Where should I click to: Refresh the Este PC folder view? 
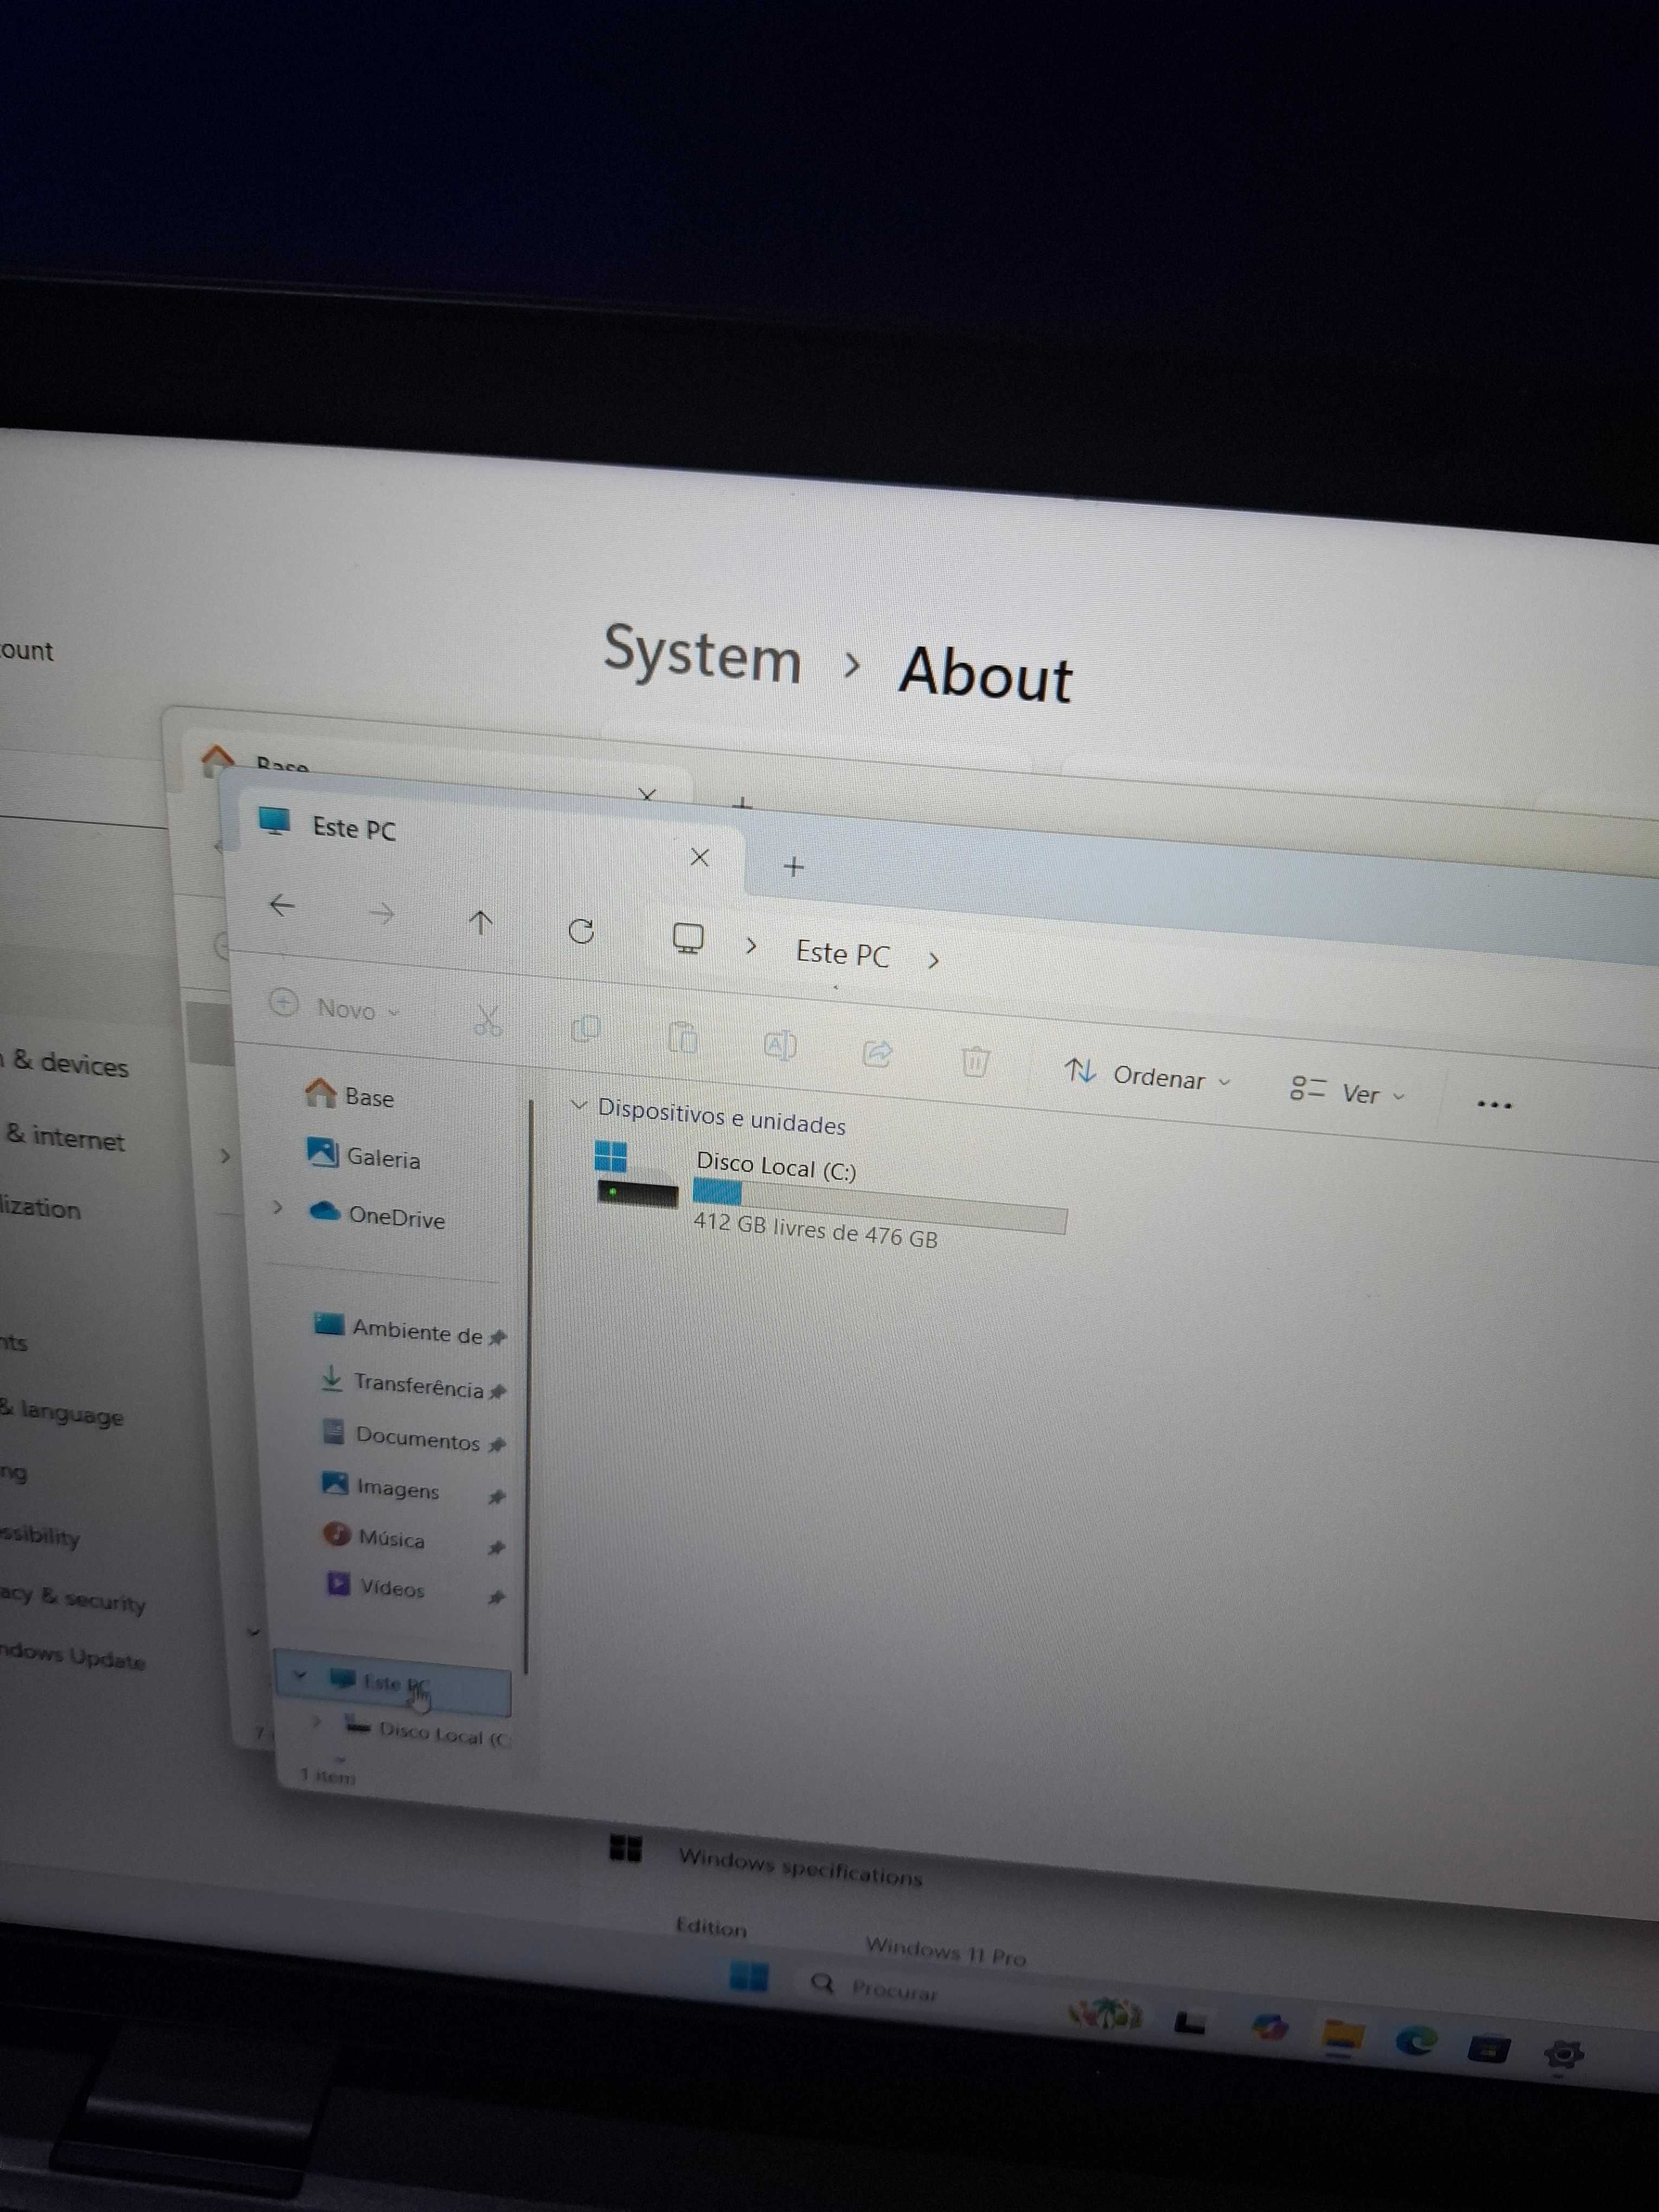581,931
